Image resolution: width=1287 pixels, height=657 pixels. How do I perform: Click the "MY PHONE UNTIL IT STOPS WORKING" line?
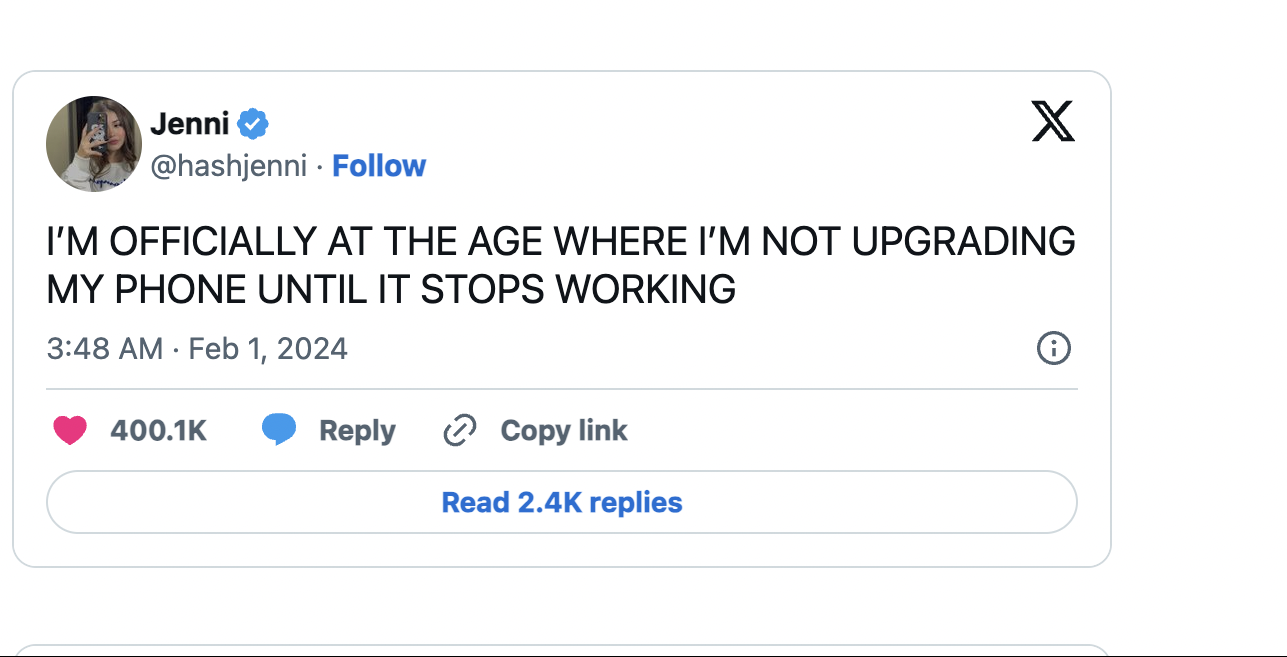click(x=391, y=289)
